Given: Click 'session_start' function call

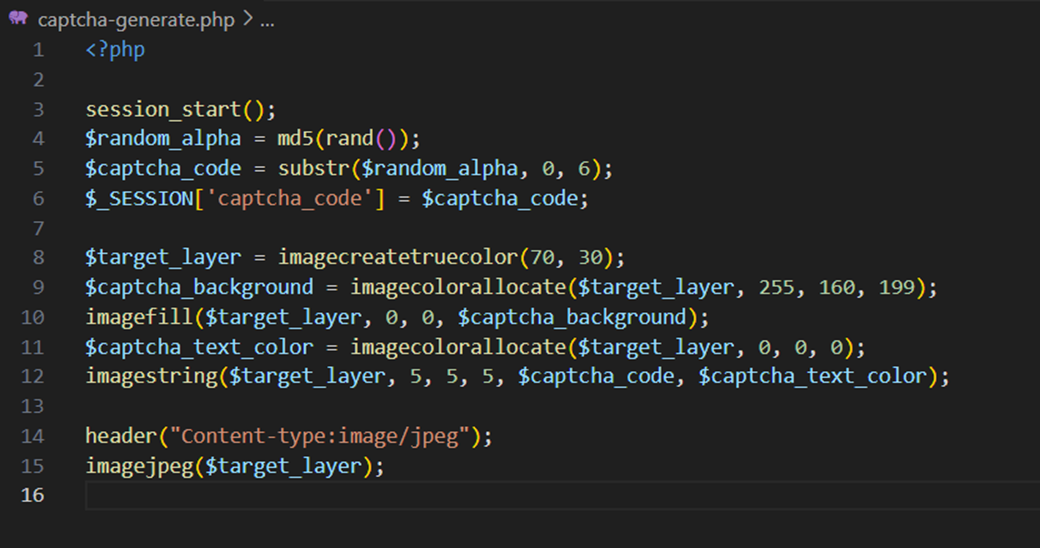Looking at the screenshot, I should [x=163, y=109].
